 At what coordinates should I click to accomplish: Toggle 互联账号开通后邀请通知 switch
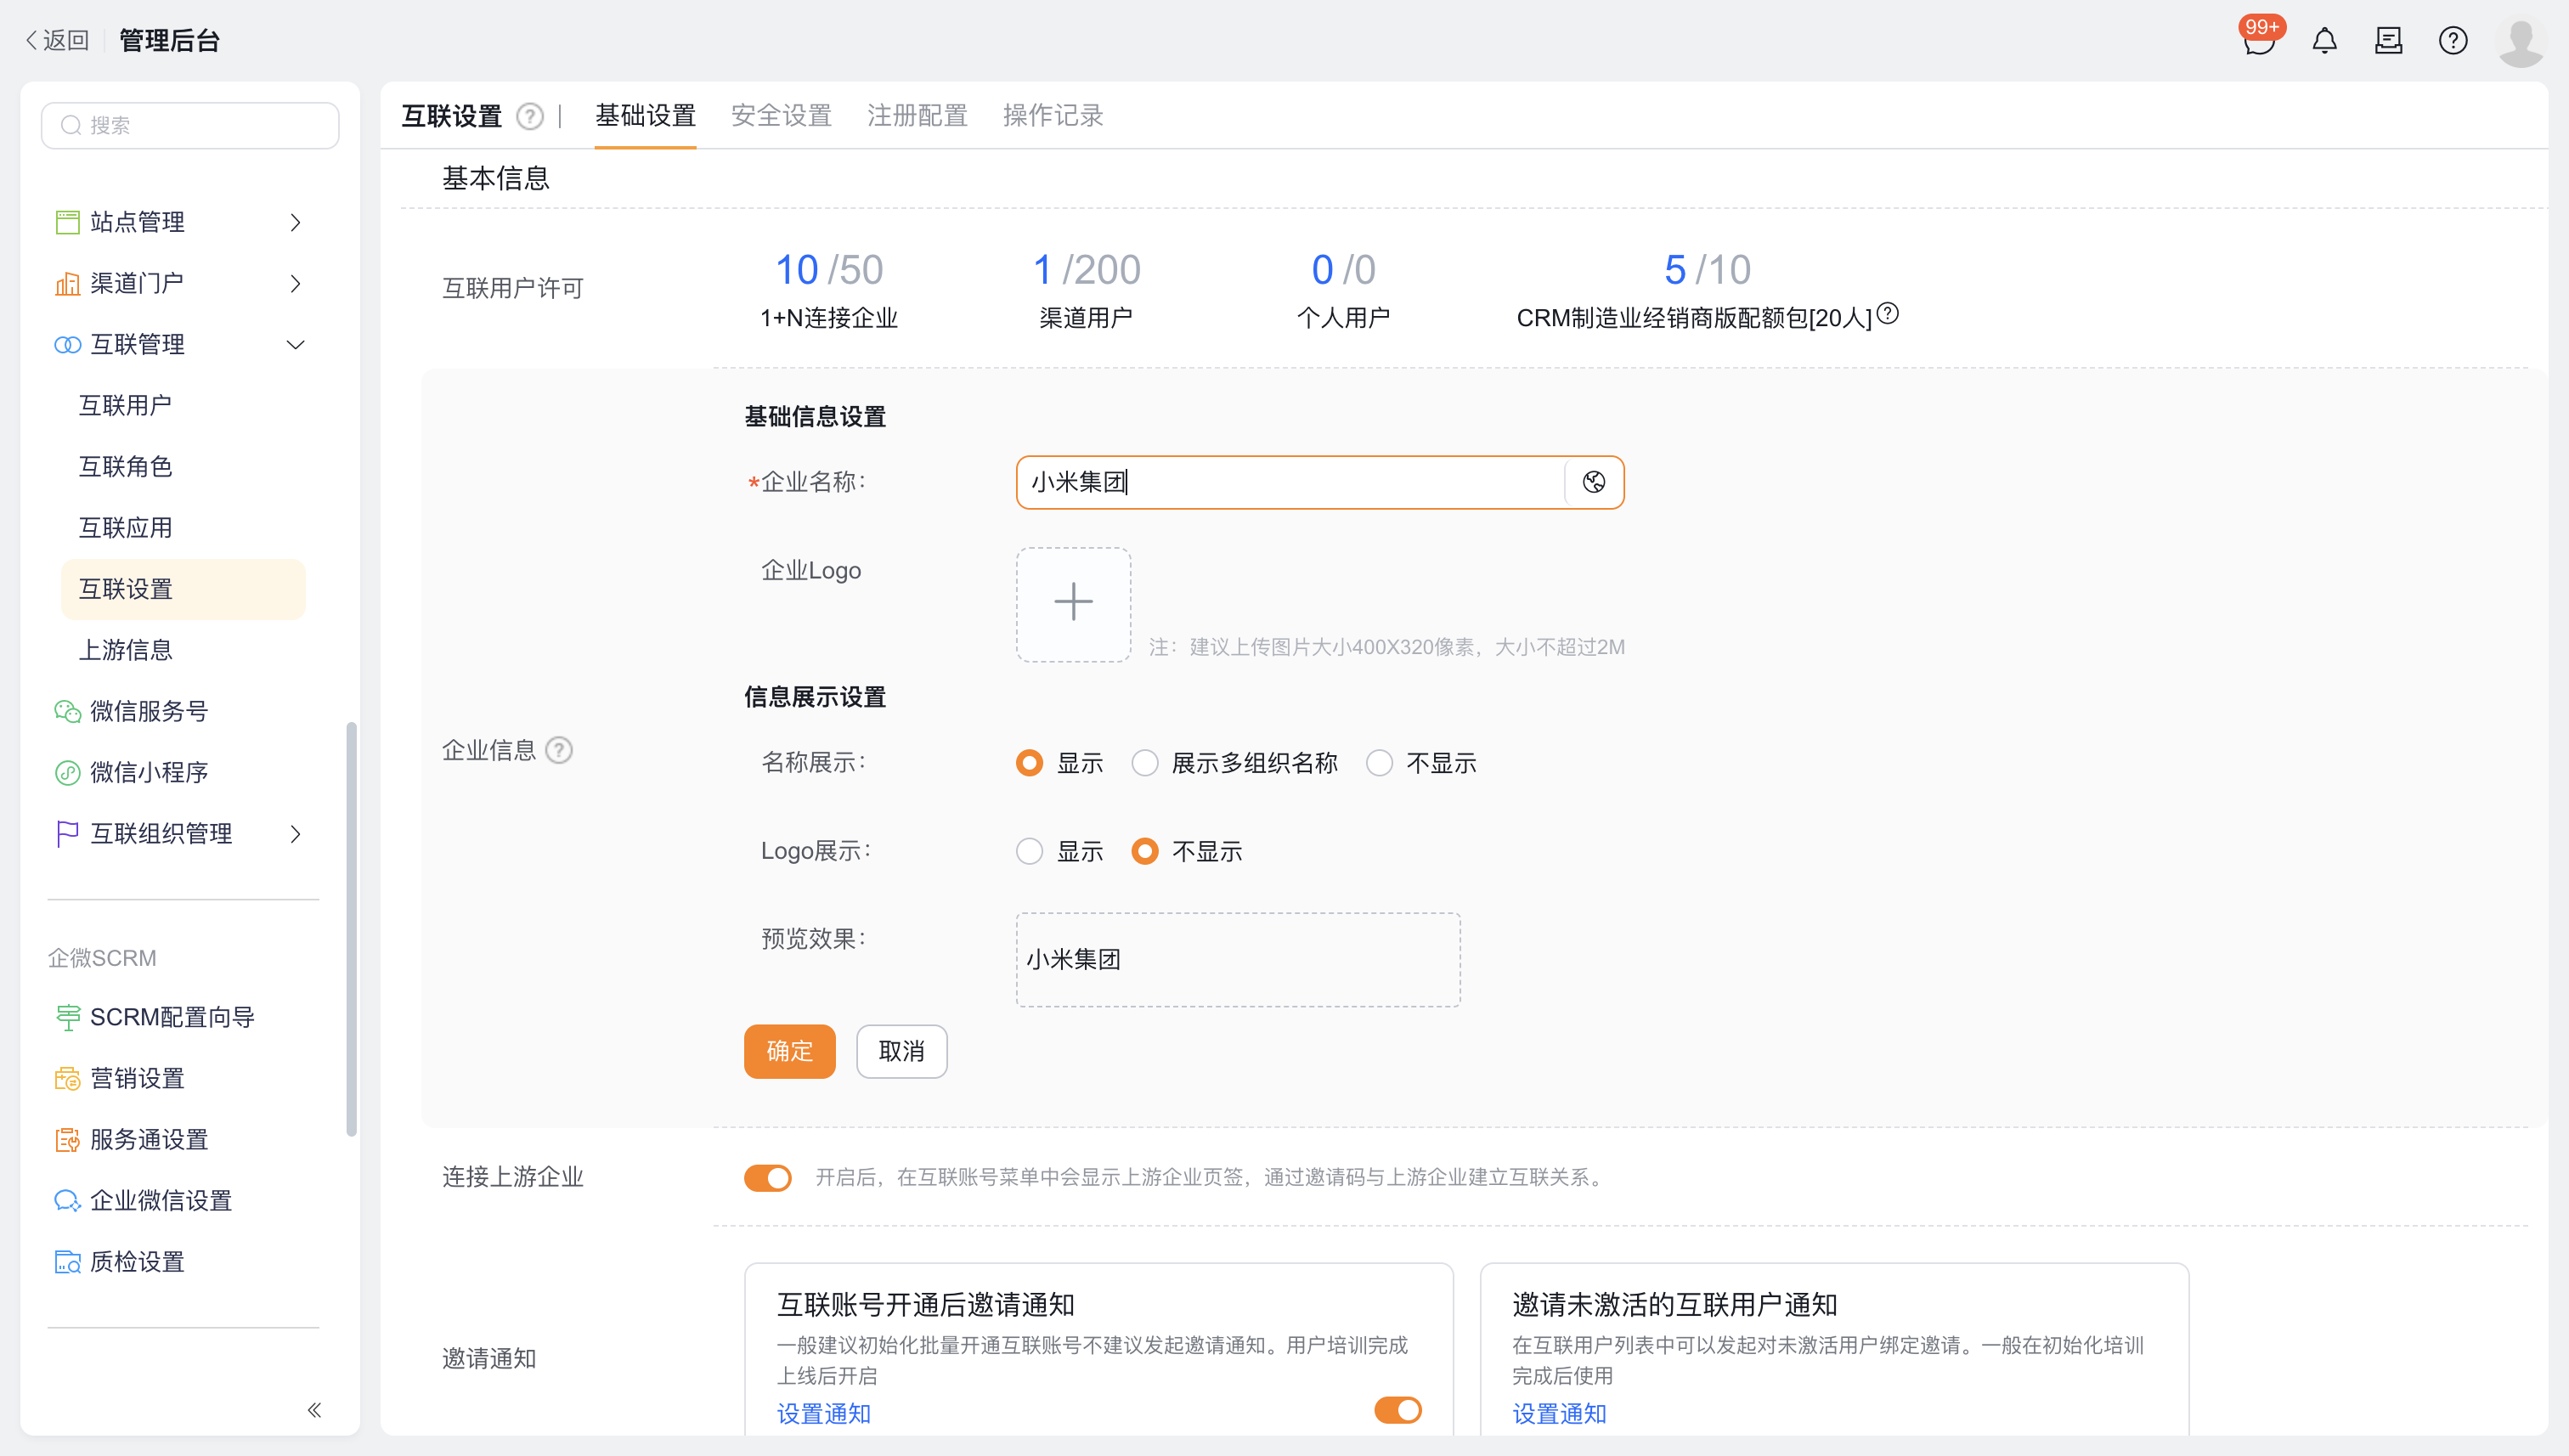tap(1398, 1410)
